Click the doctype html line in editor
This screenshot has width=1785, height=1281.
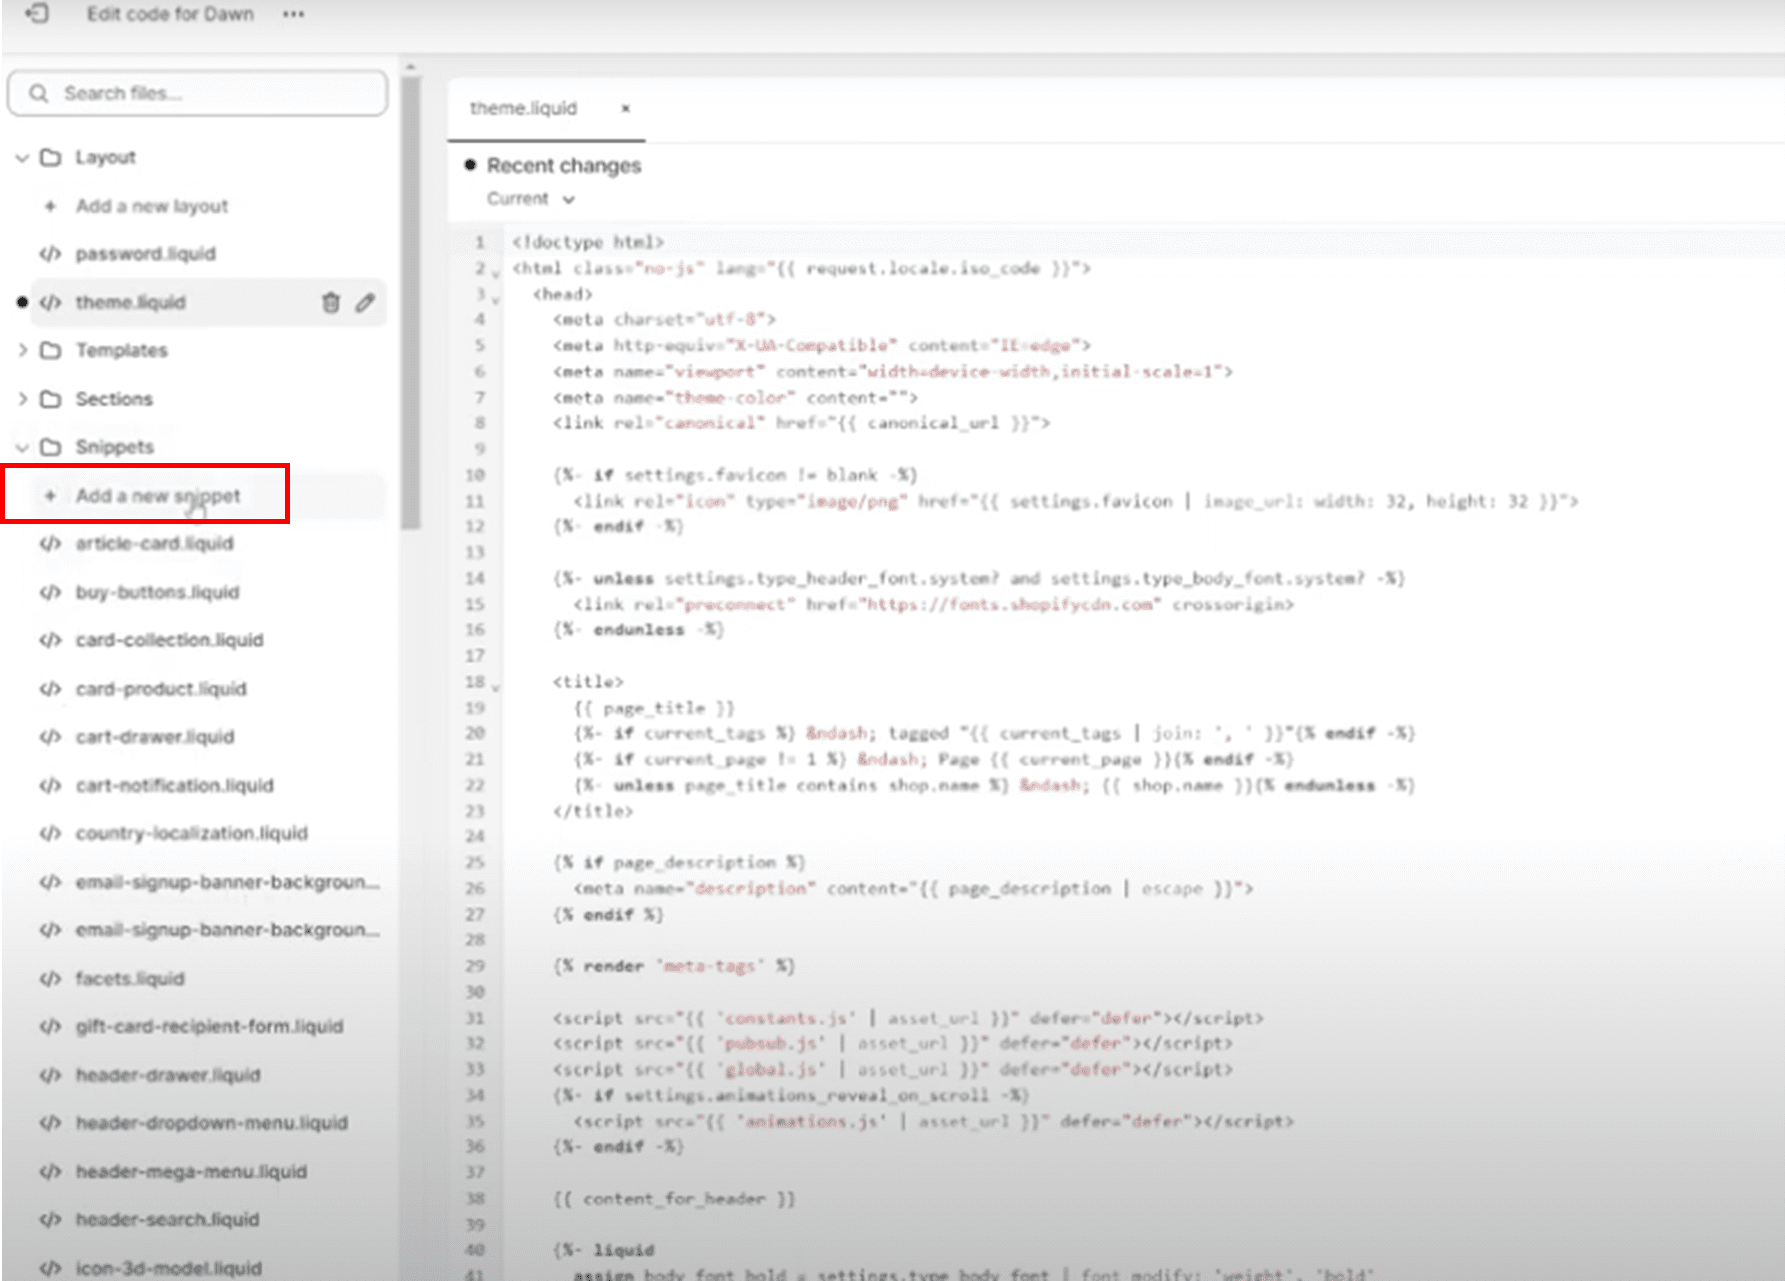click(x=588, y=242)
